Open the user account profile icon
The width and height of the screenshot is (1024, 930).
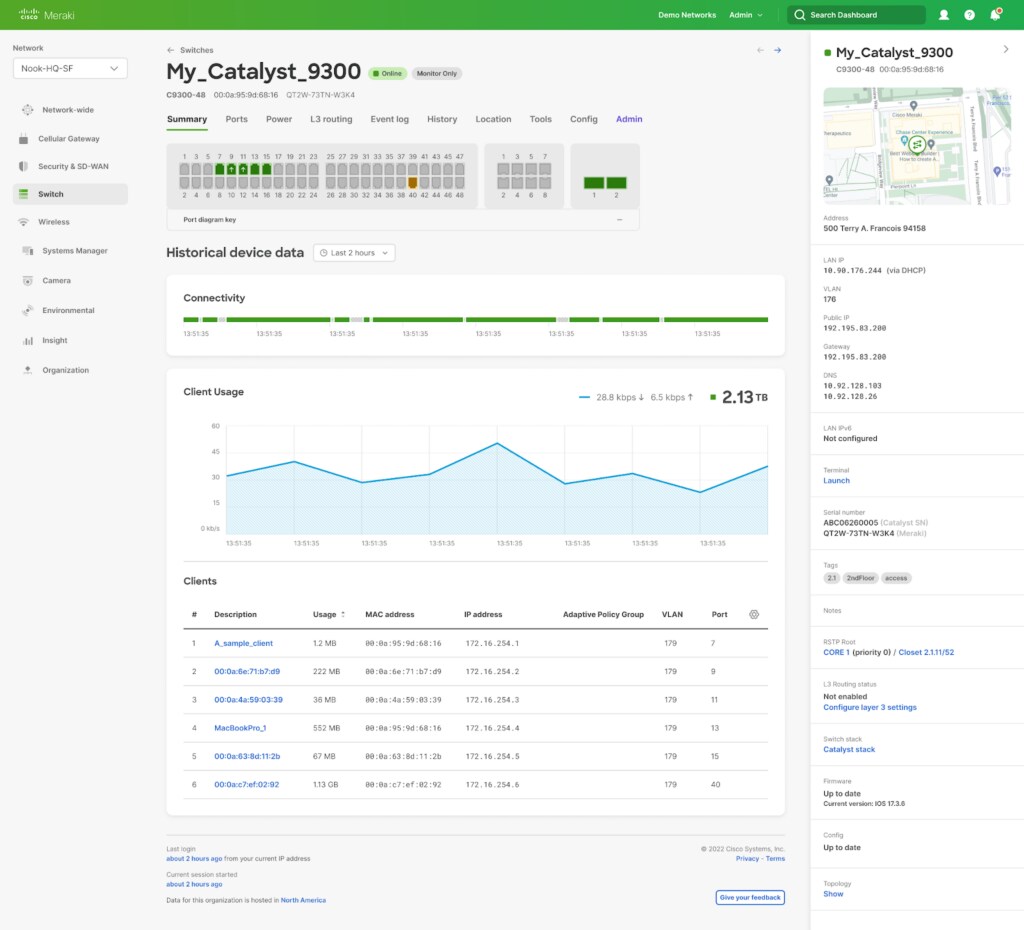coord(944,15)
